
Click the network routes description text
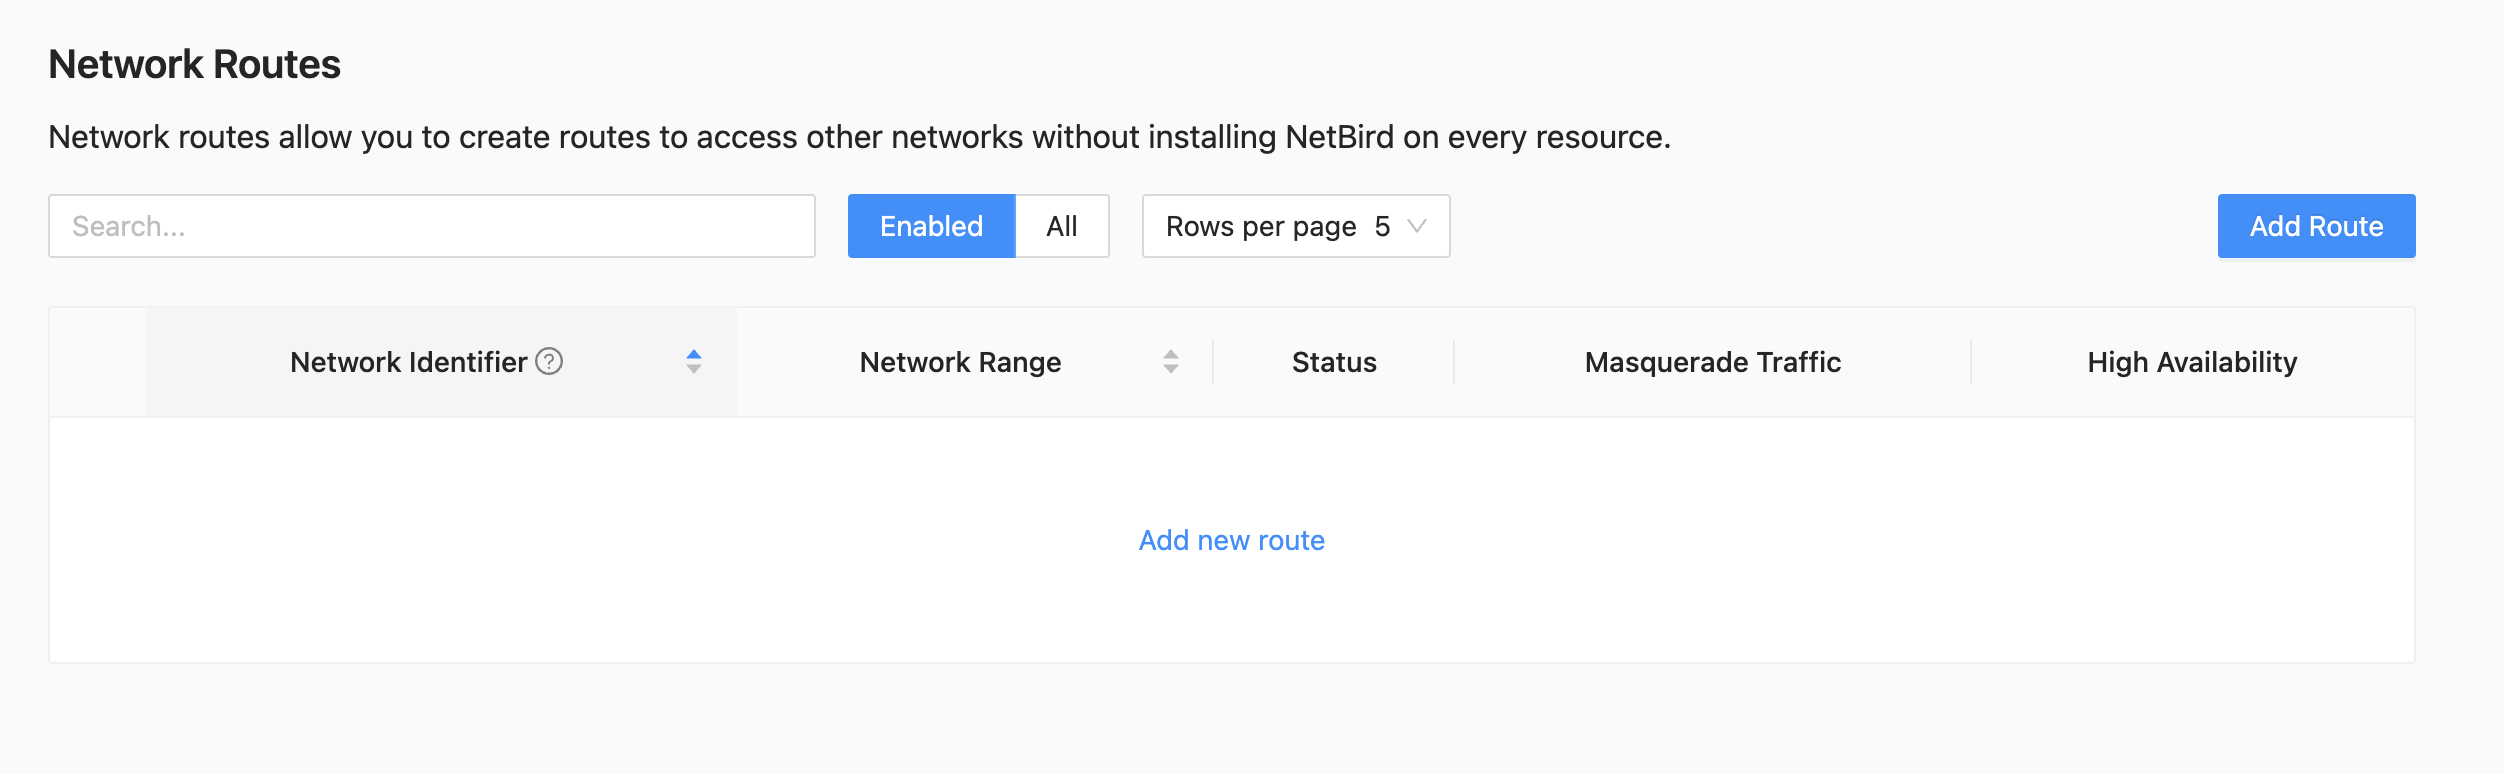coord(859,137)
